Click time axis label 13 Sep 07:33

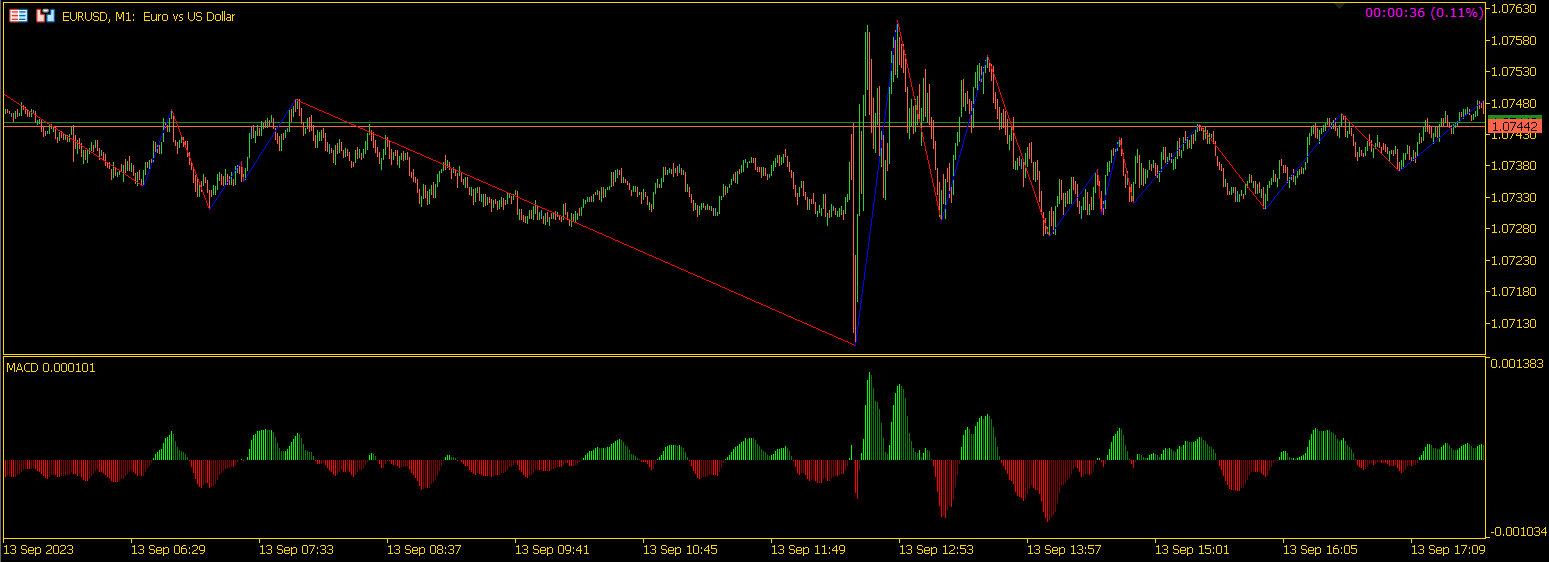tap(296, 549)
